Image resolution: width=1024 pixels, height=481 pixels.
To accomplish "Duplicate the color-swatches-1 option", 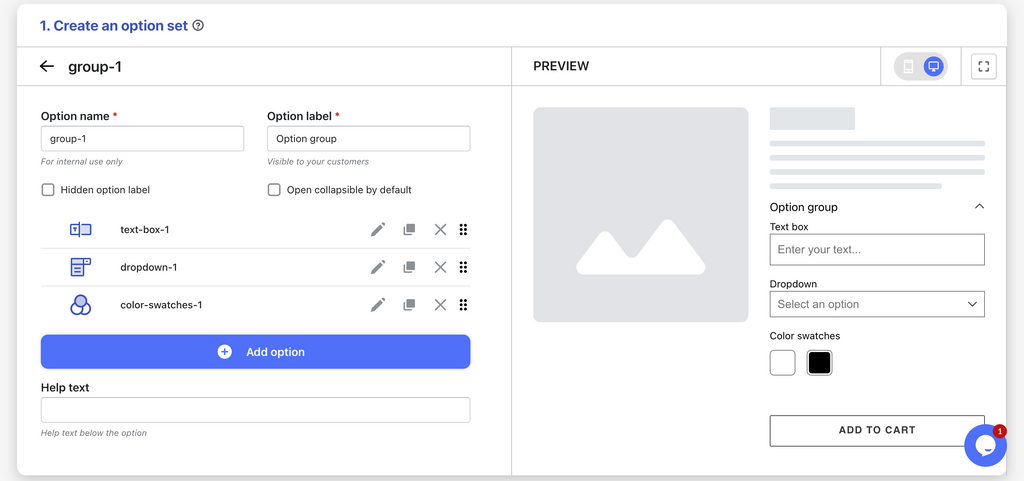I will [409, 305].
